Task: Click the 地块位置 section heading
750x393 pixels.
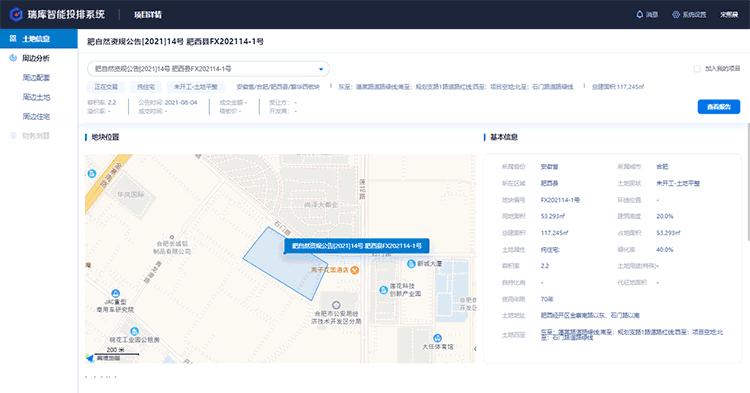Action: point(105,137)
